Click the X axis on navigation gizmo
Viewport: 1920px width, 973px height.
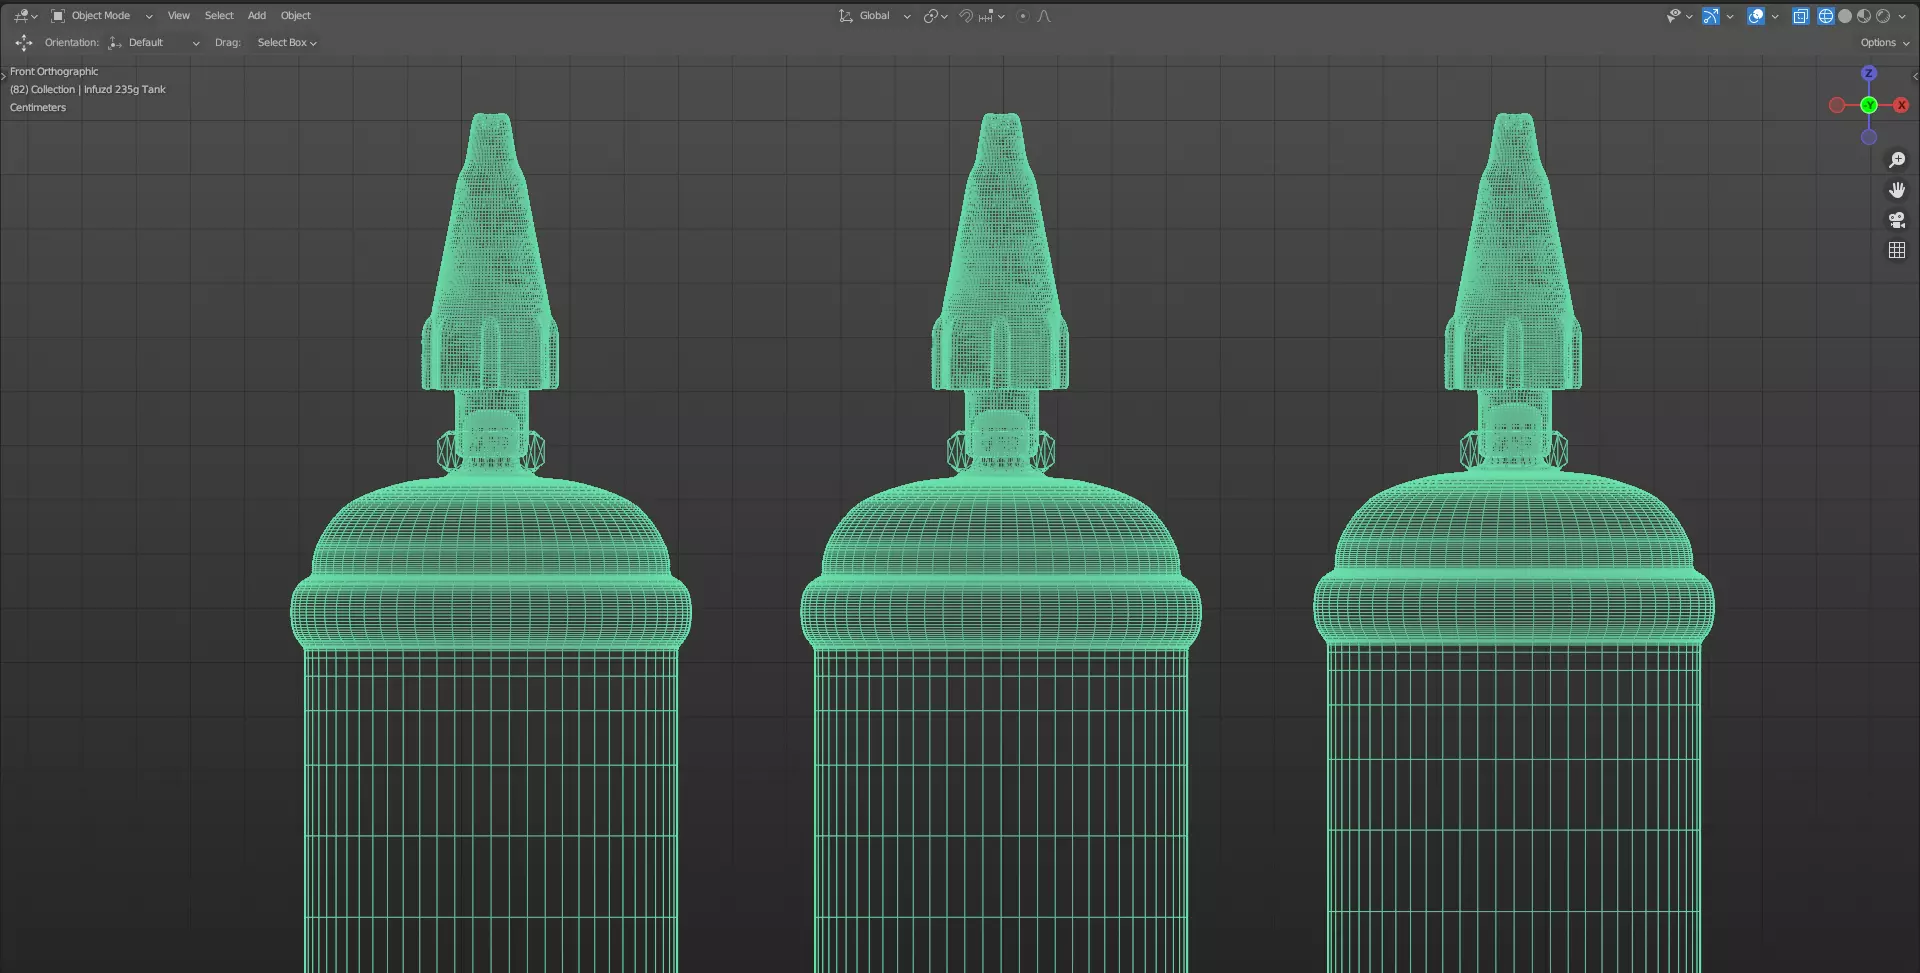click(x=1901, y=105)
